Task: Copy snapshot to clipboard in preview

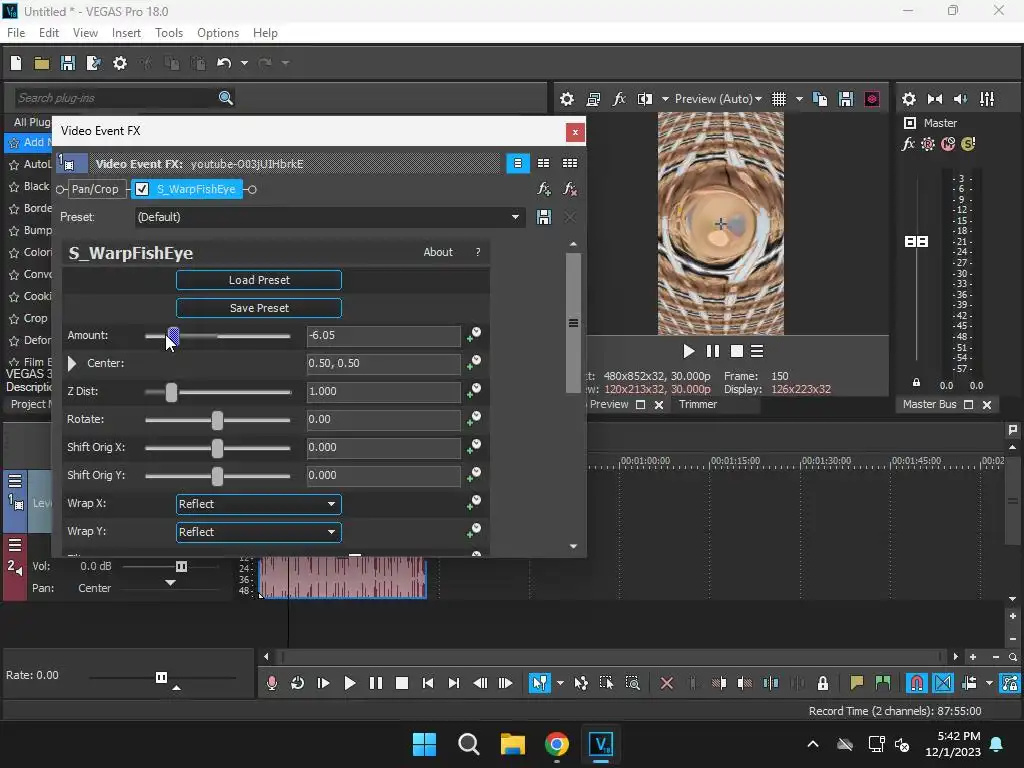Action: [x=820, y=99]
